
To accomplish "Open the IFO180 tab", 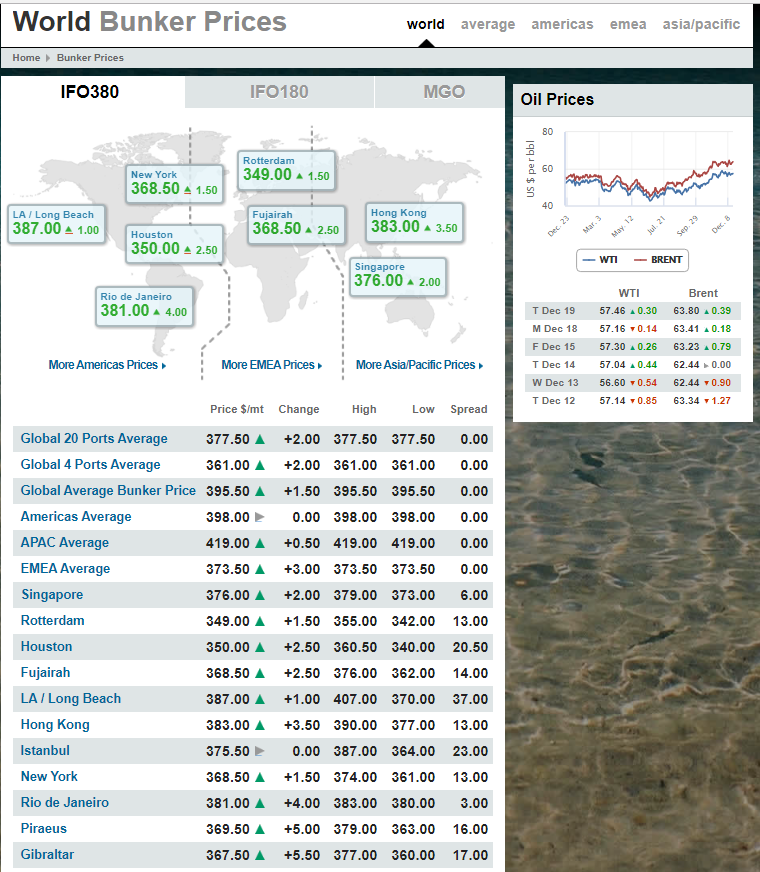I will pos(279,92).
